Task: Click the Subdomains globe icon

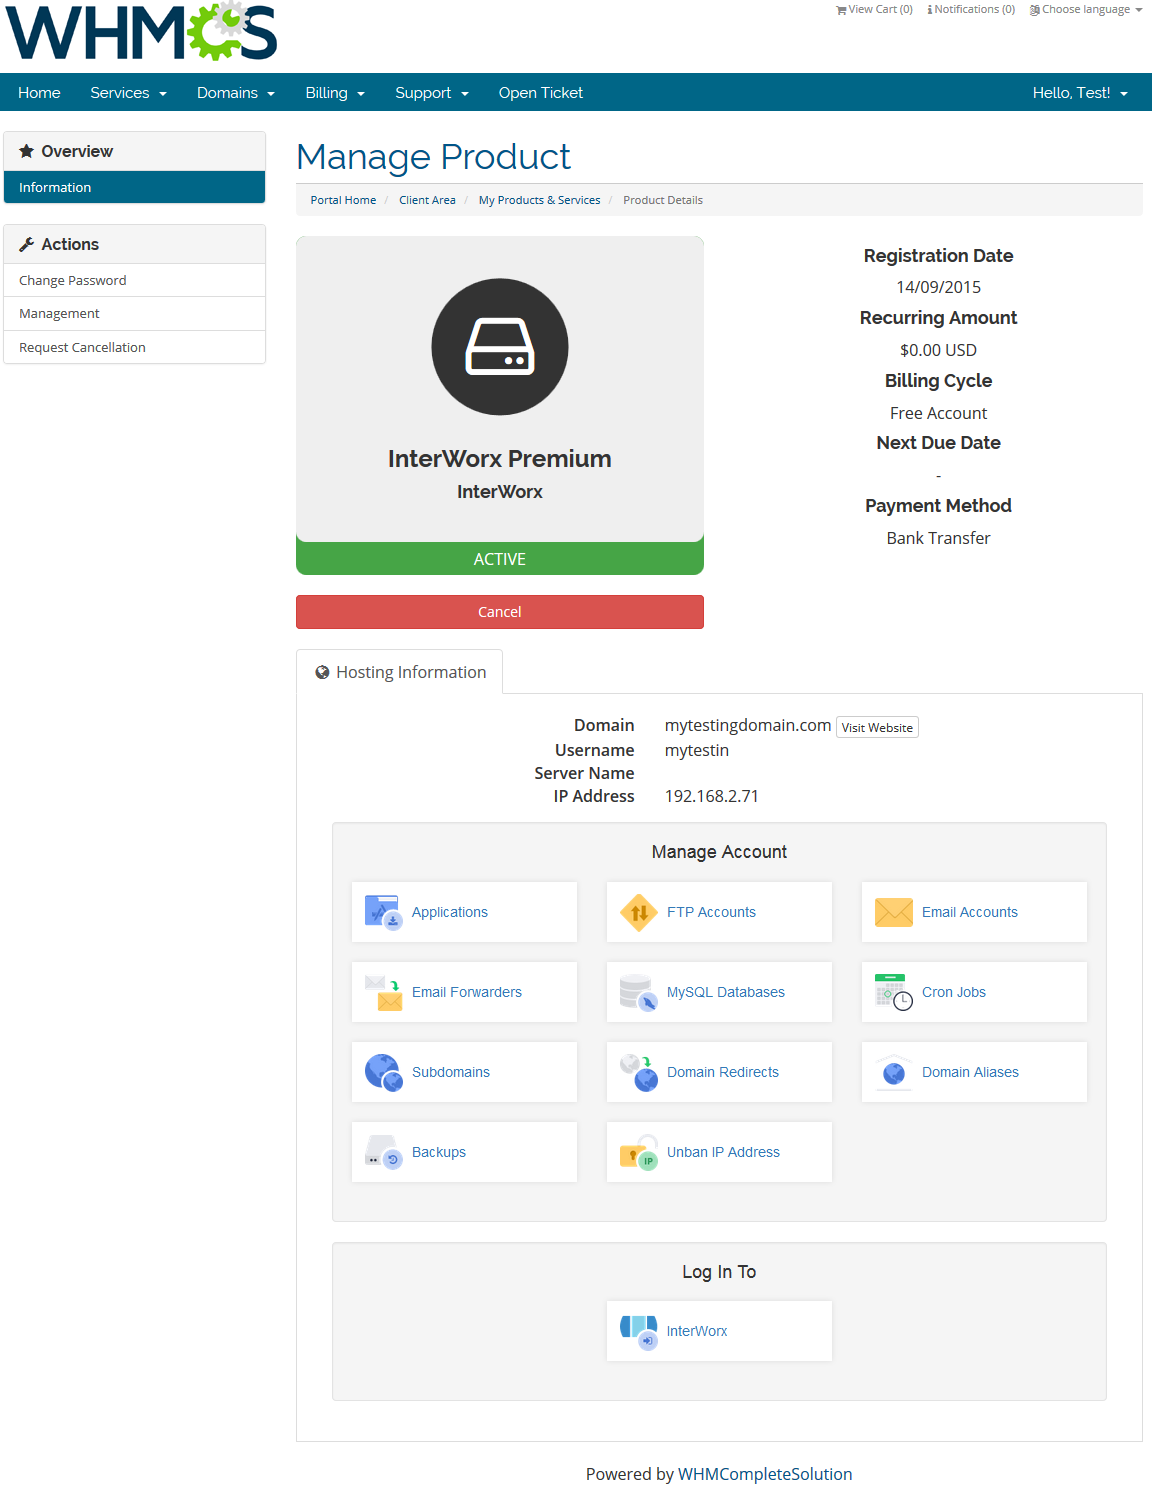Action: coord(383,1072)
